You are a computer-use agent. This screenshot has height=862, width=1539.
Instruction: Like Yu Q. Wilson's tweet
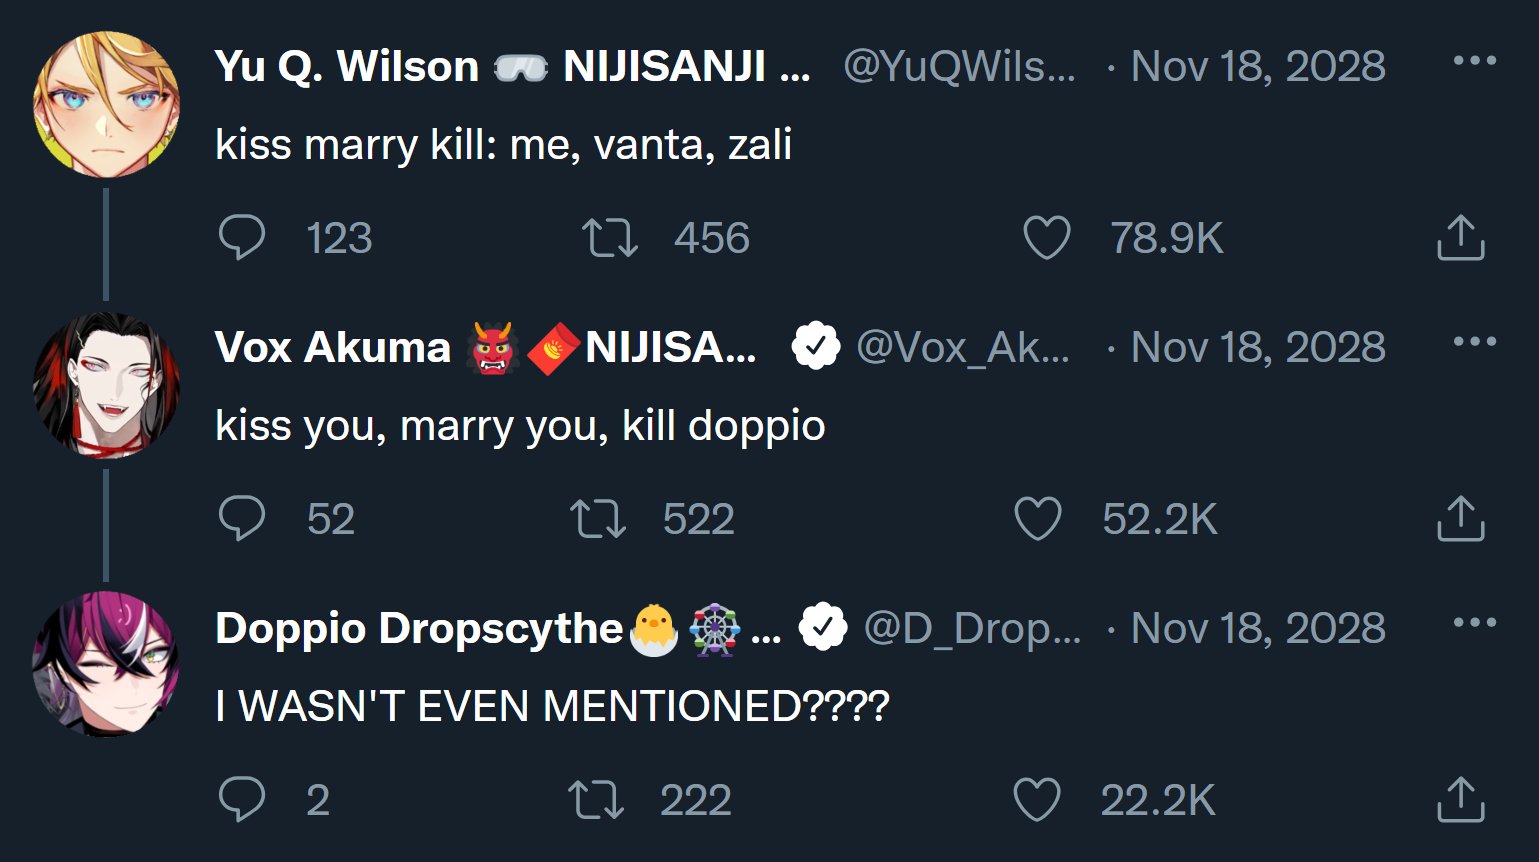[x=1047, y=238]
